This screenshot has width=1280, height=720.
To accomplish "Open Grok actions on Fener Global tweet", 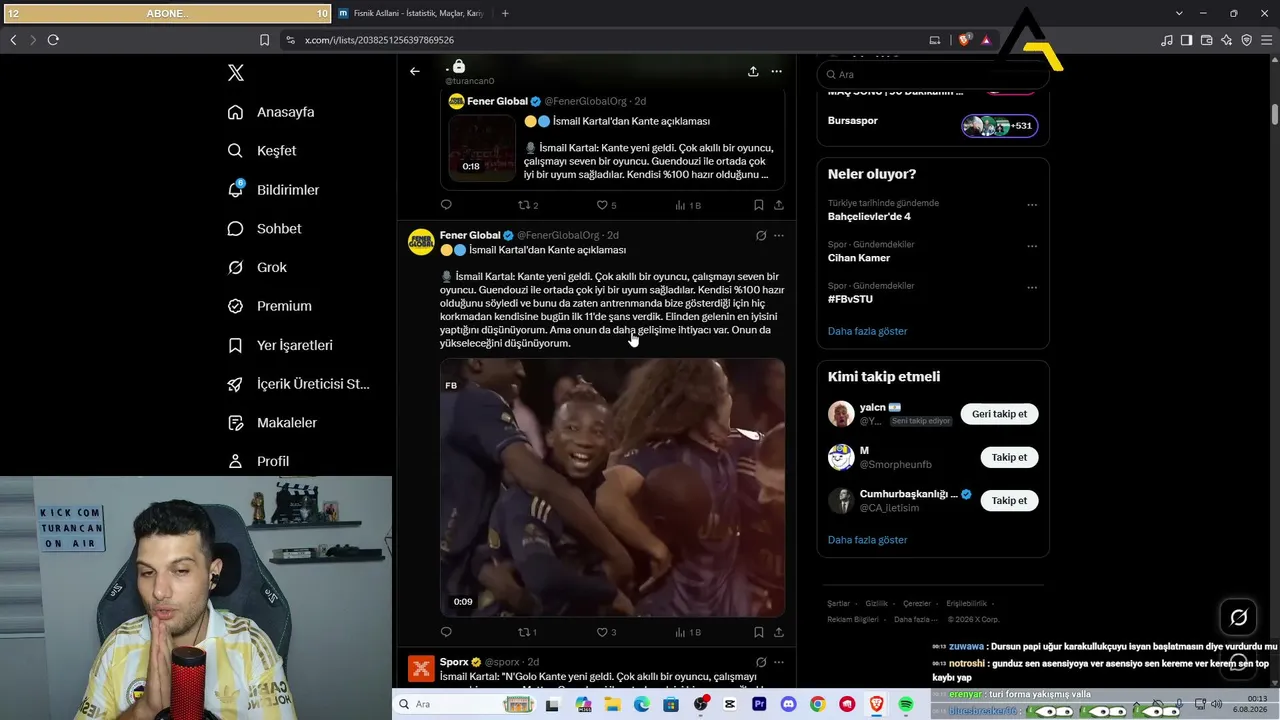I will (761, 236).
